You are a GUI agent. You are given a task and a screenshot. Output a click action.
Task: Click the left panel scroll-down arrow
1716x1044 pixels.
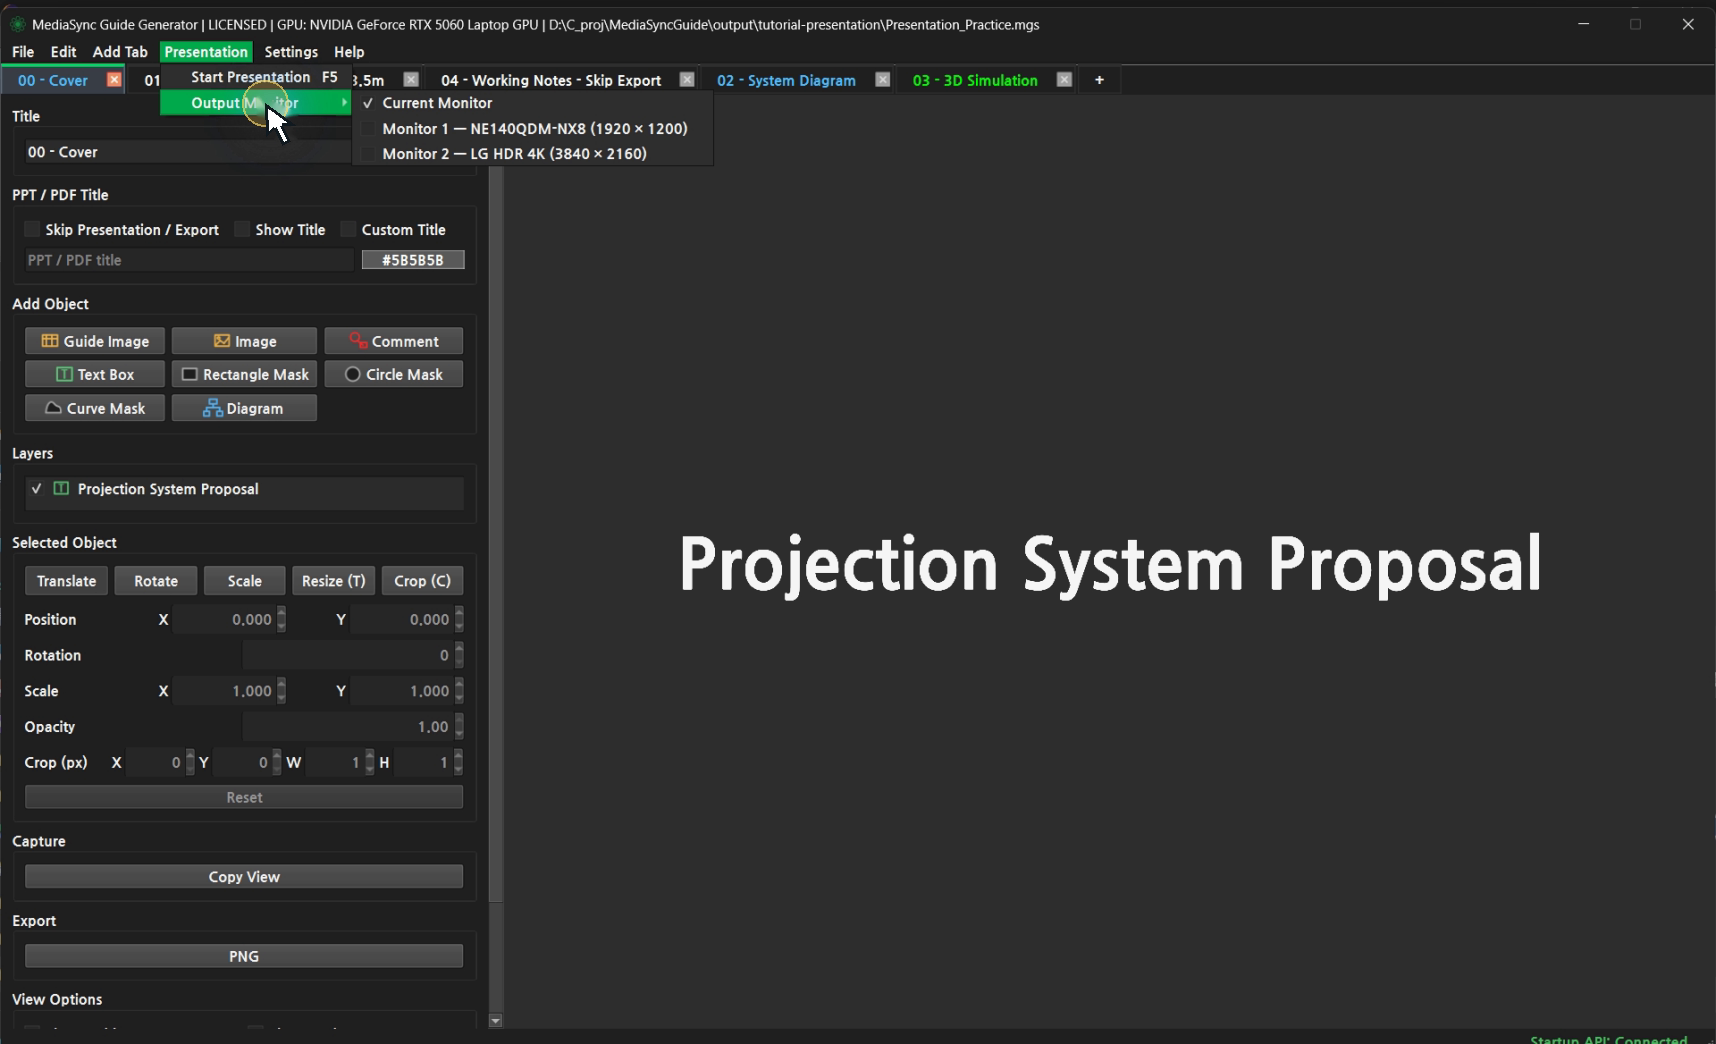tap(495, 1021)
